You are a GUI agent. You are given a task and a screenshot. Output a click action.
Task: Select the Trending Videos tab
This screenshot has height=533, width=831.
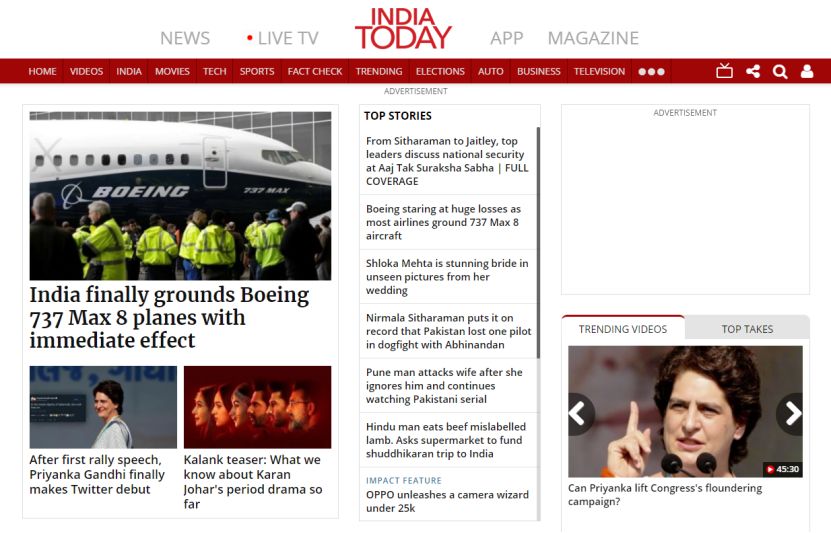(622, 329)
